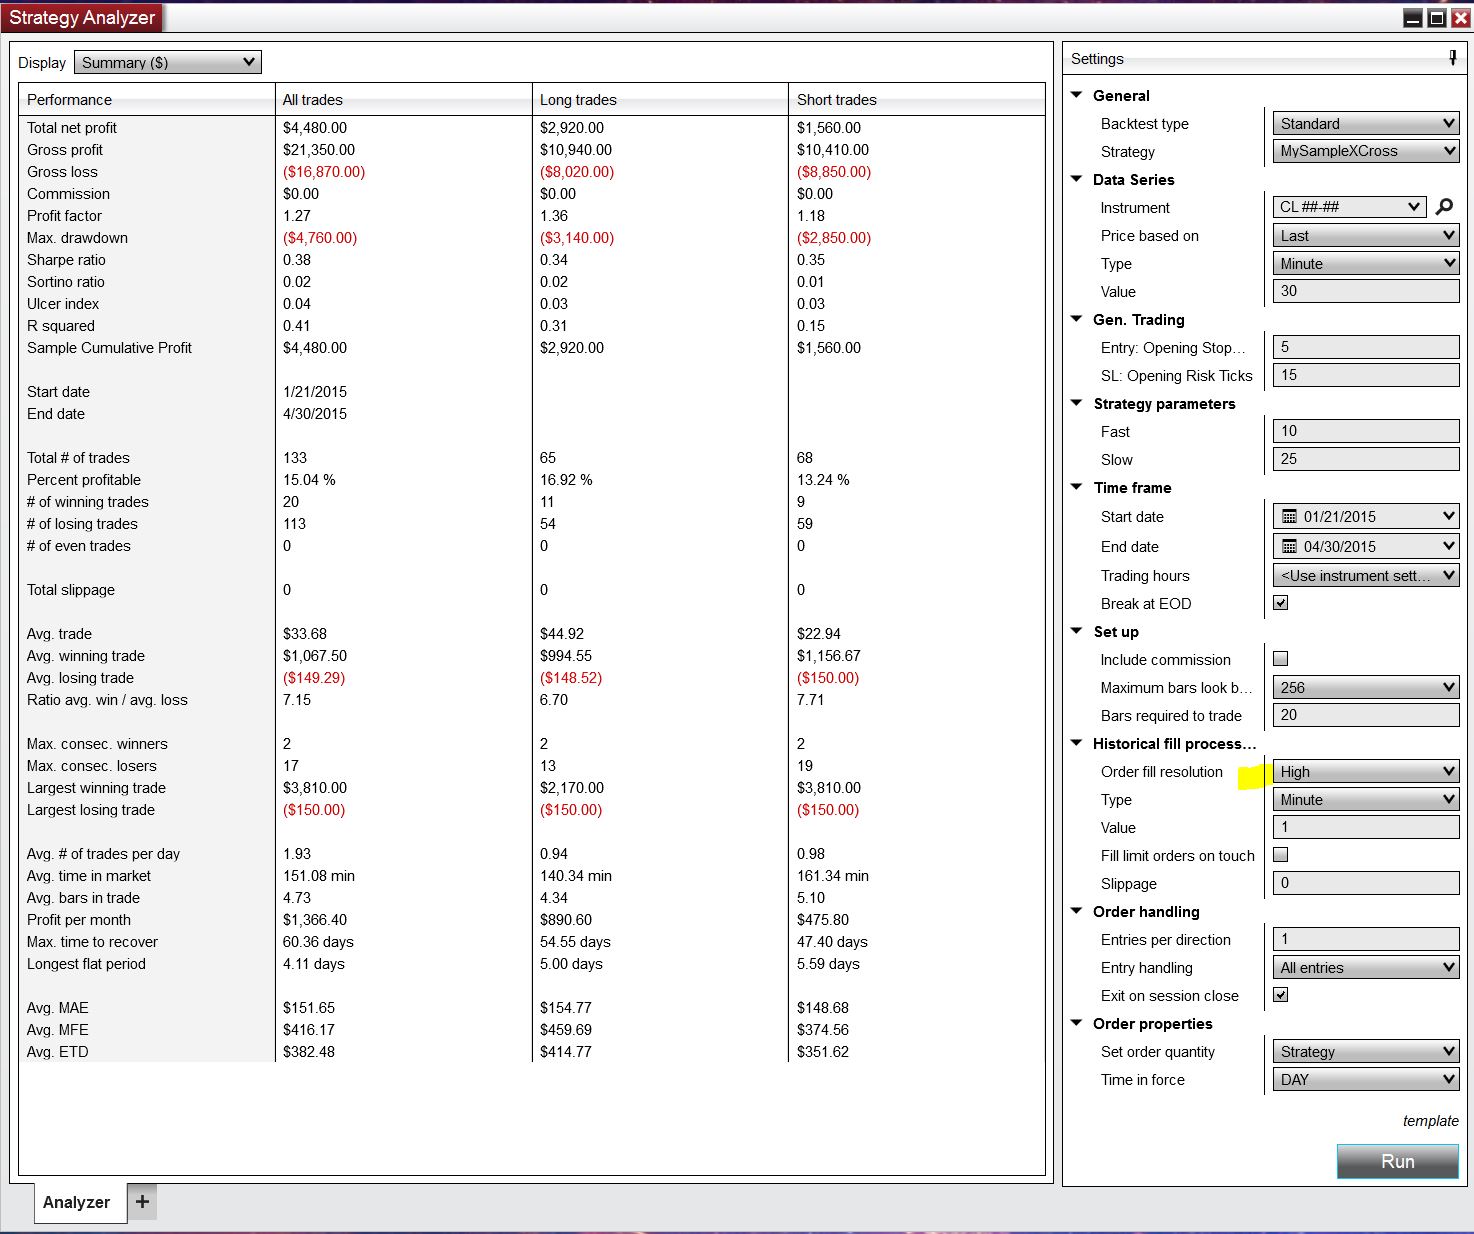Open the Price based on dropdown
This screenshot has width=1474, height=1234.
pos(1365,236)
